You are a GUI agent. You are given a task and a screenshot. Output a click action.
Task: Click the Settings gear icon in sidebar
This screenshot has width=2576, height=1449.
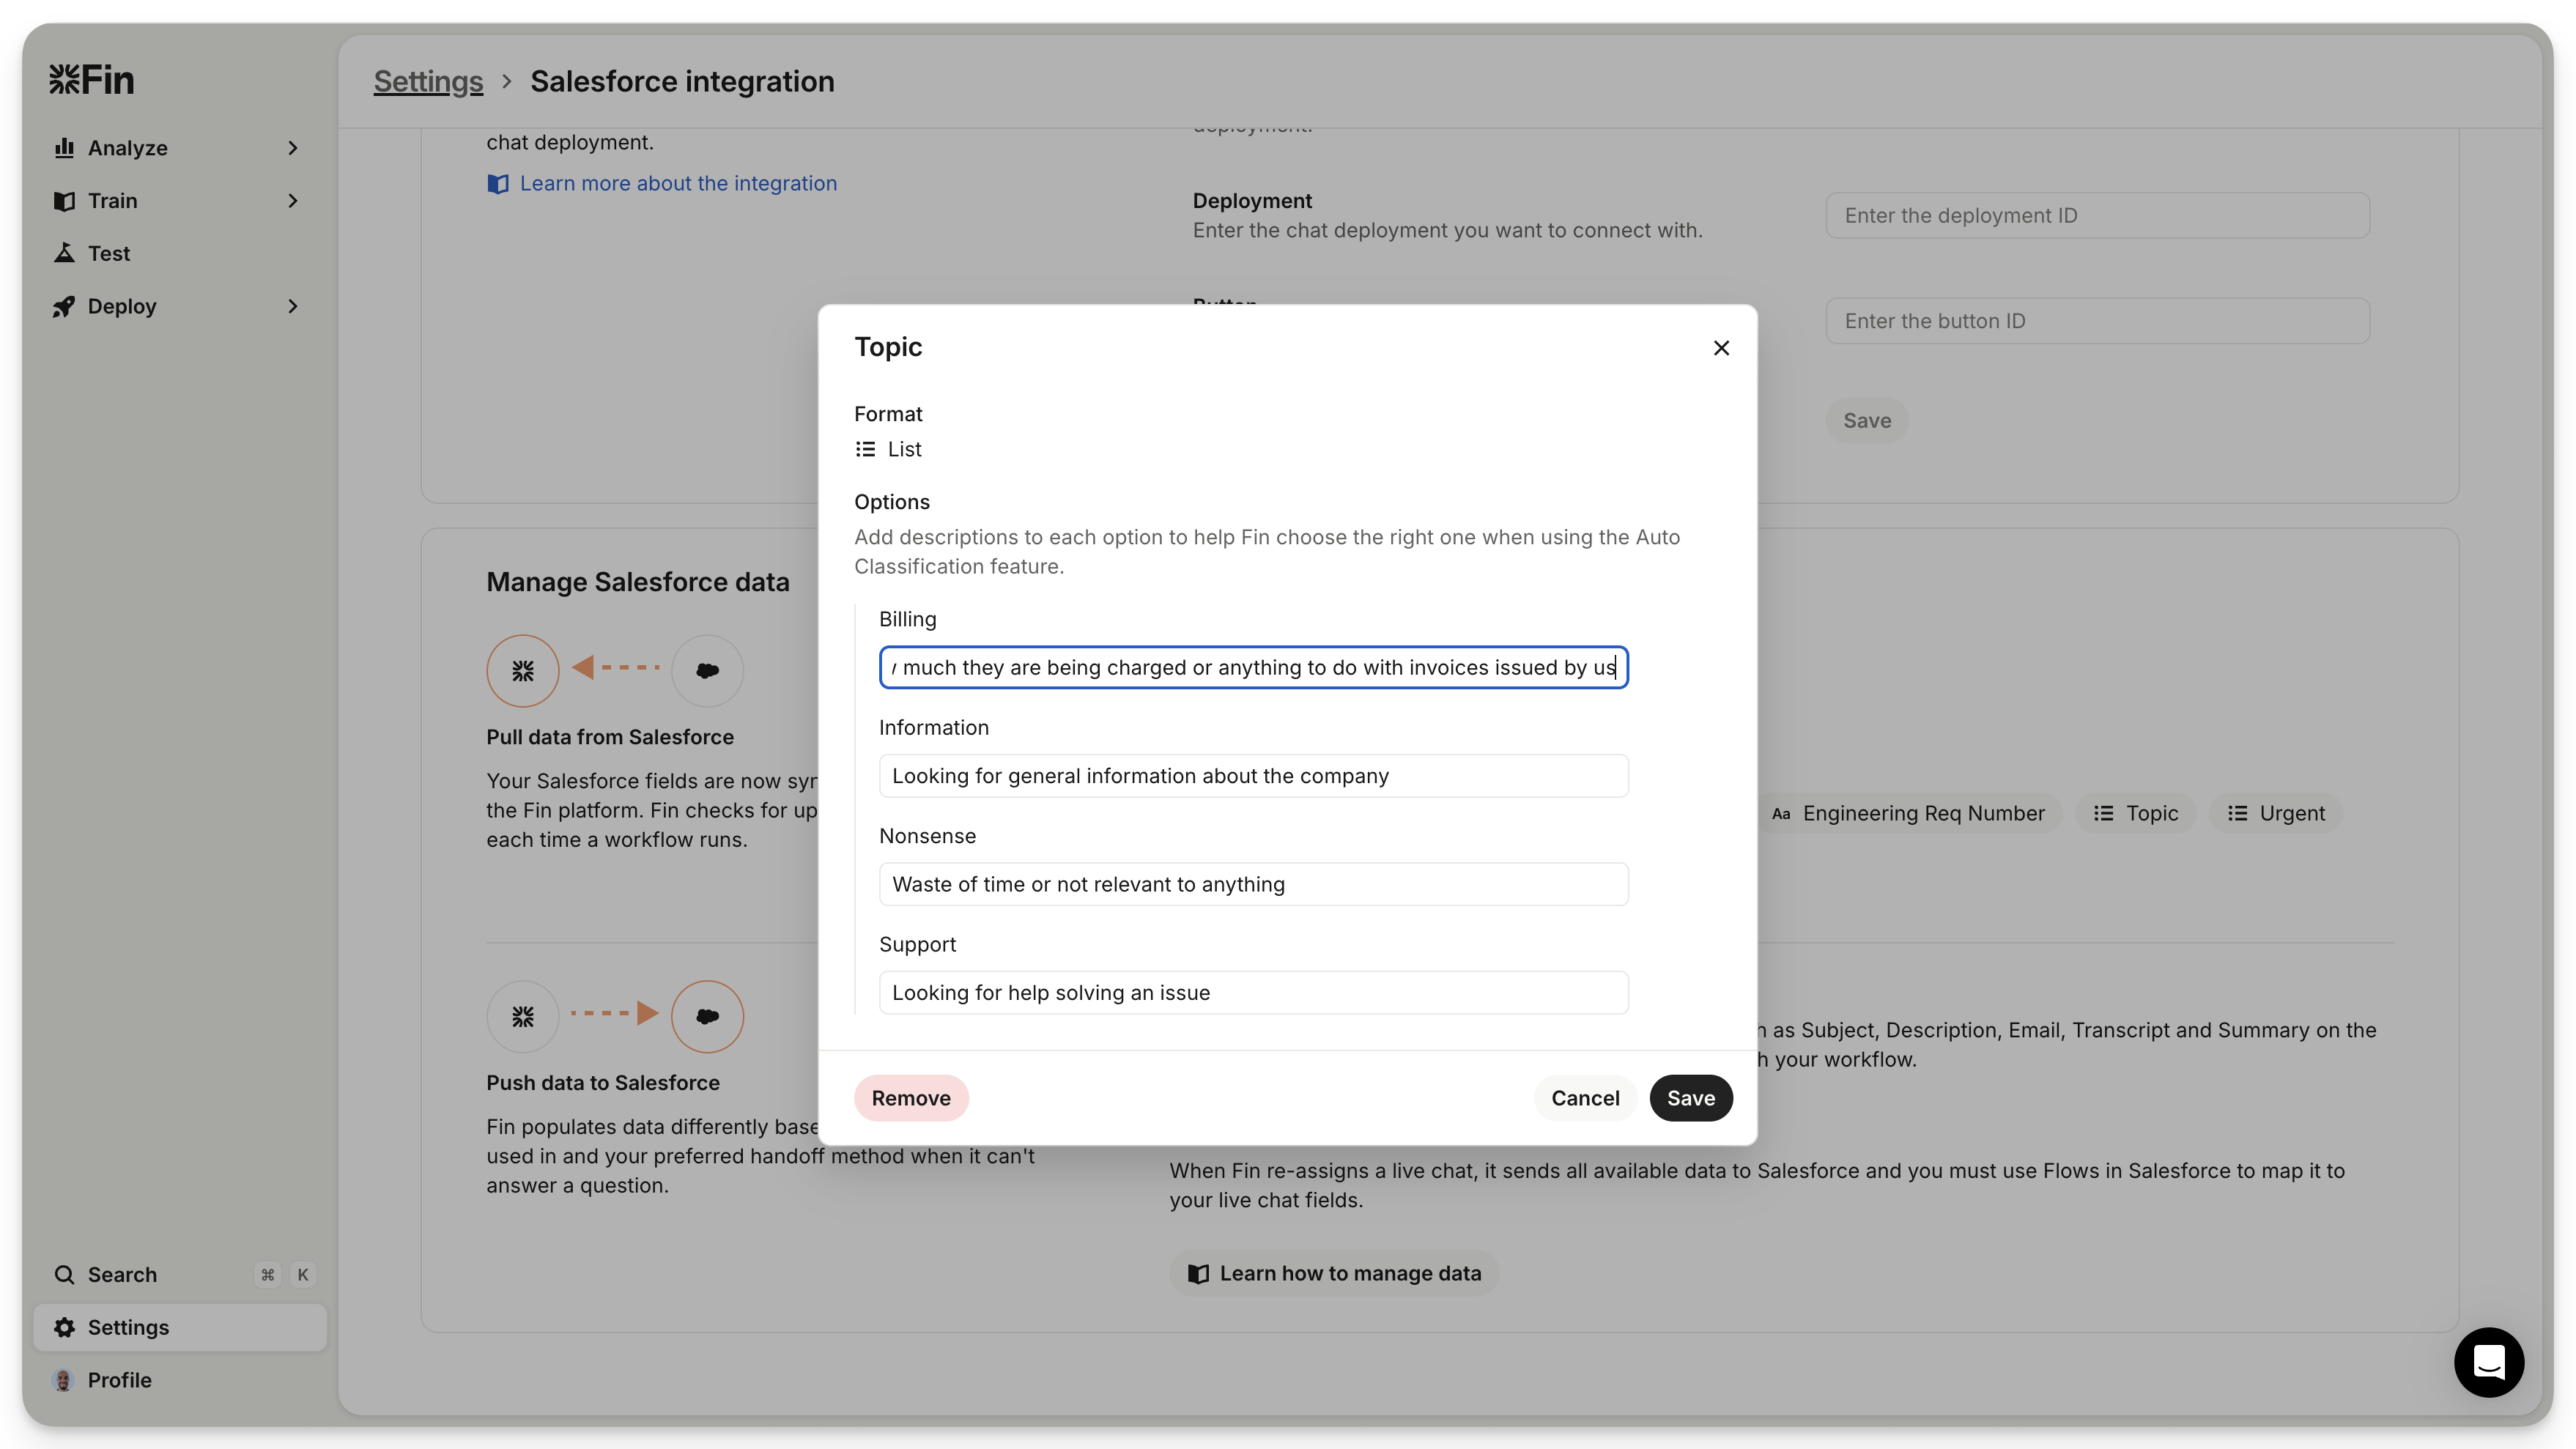65,1327
